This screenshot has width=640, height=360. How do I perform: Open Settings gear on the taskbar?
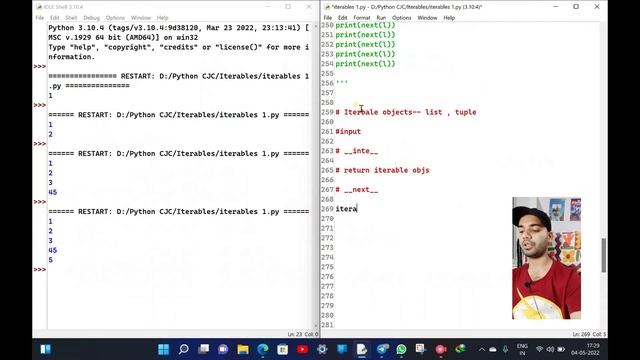(322, 349)
